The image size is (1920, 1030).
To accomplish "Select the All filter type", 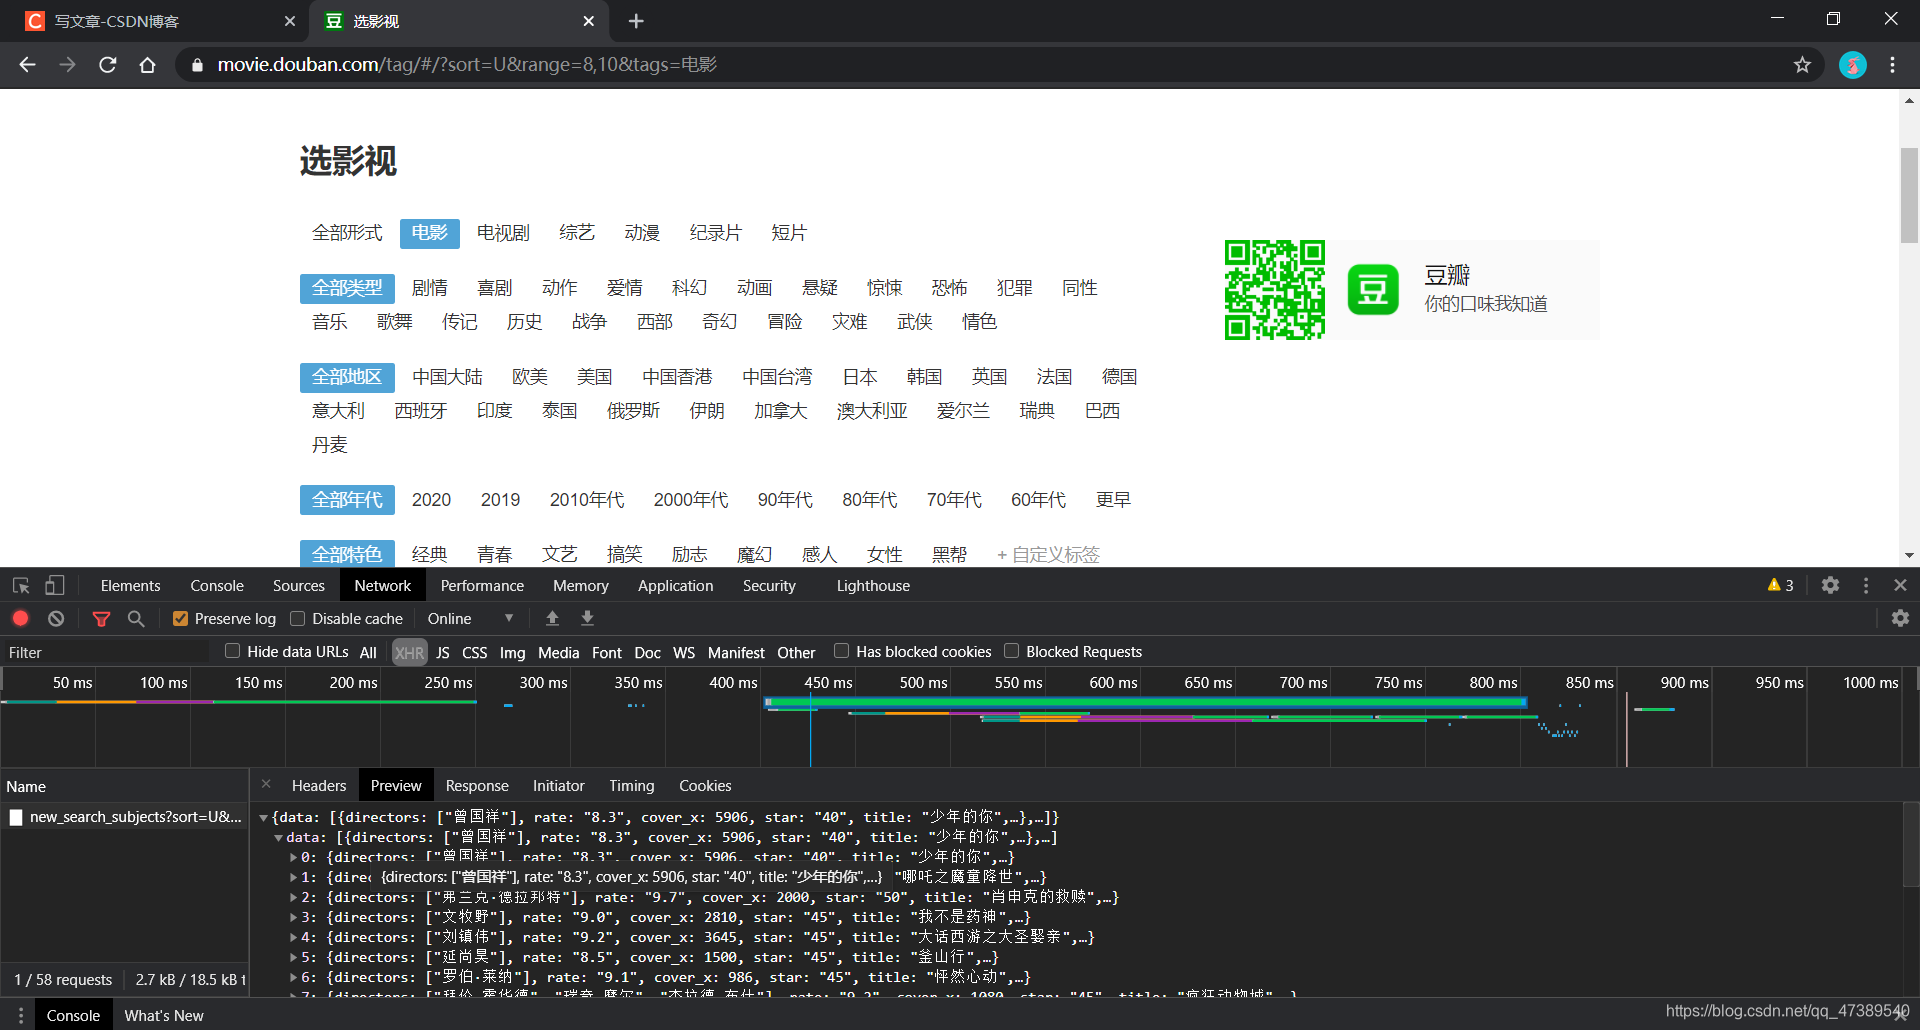I will click(x=368, y=653).
